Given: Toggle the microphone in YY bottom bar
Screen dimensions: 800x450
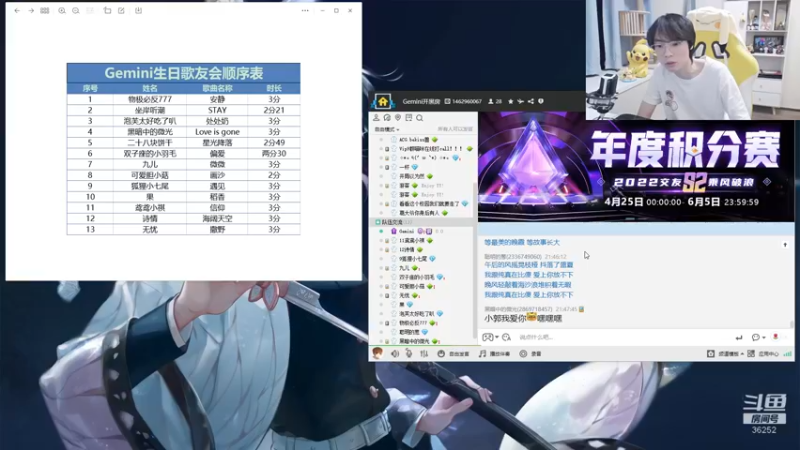Looking at the screenshot, I should [409, 354].
